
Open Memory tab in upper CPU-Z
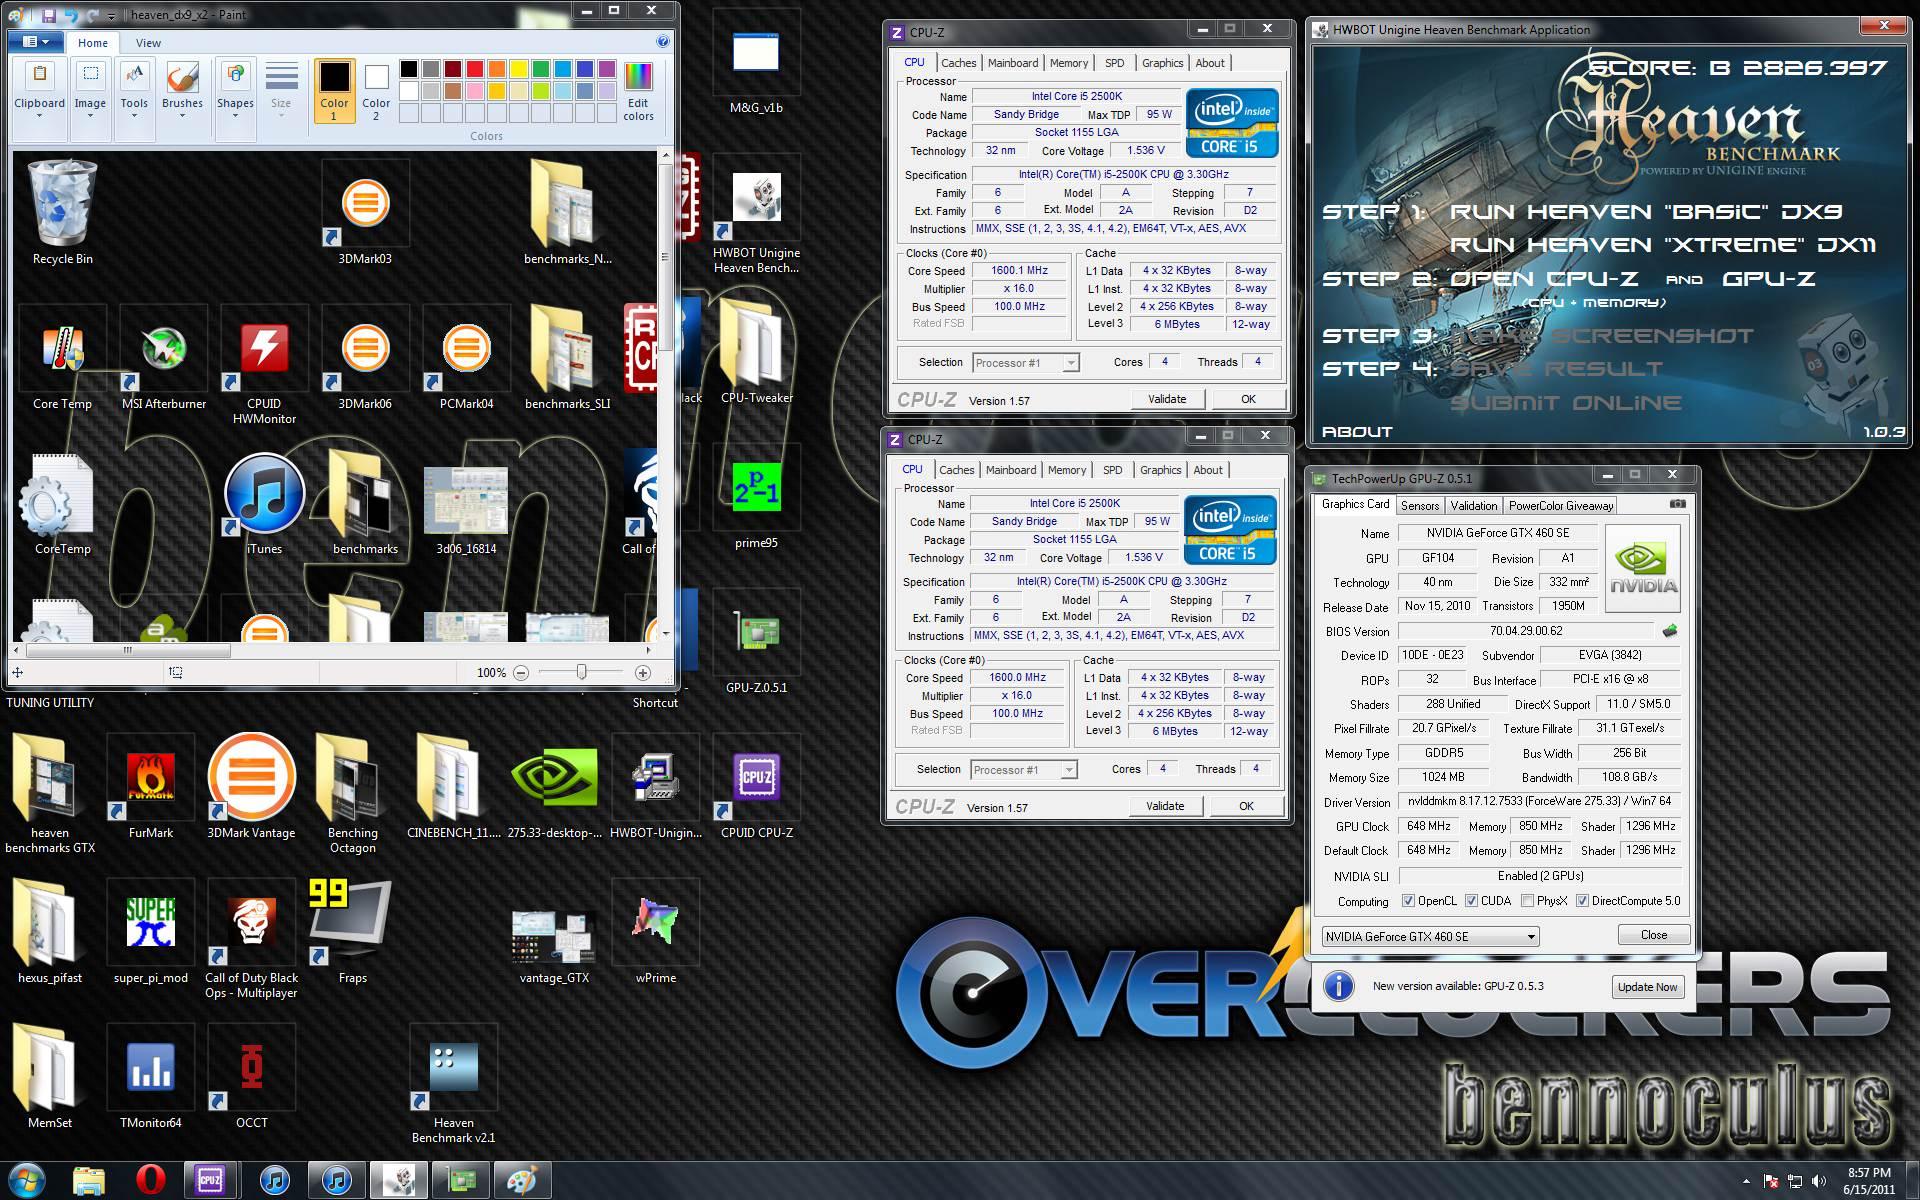pyautogui.click(x=1068, y=63)
